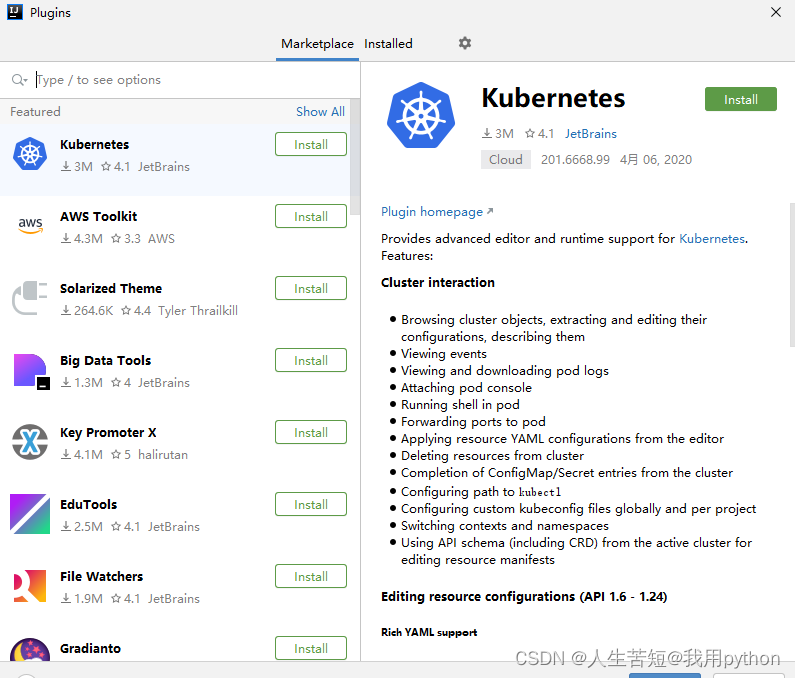Open the Kubernetes link in description
The height and width of the screenshot is (678, 795).
pos(712,239)
